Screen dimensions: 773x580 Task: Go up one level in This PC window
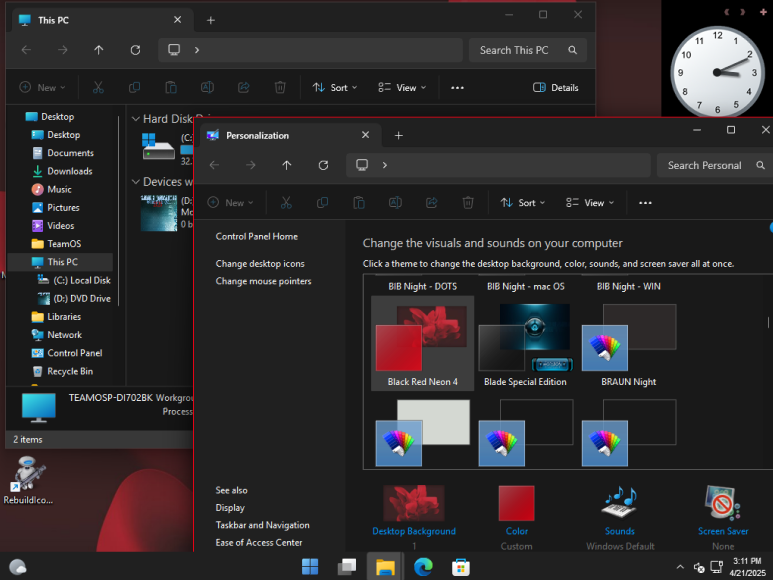coord(99,50)
